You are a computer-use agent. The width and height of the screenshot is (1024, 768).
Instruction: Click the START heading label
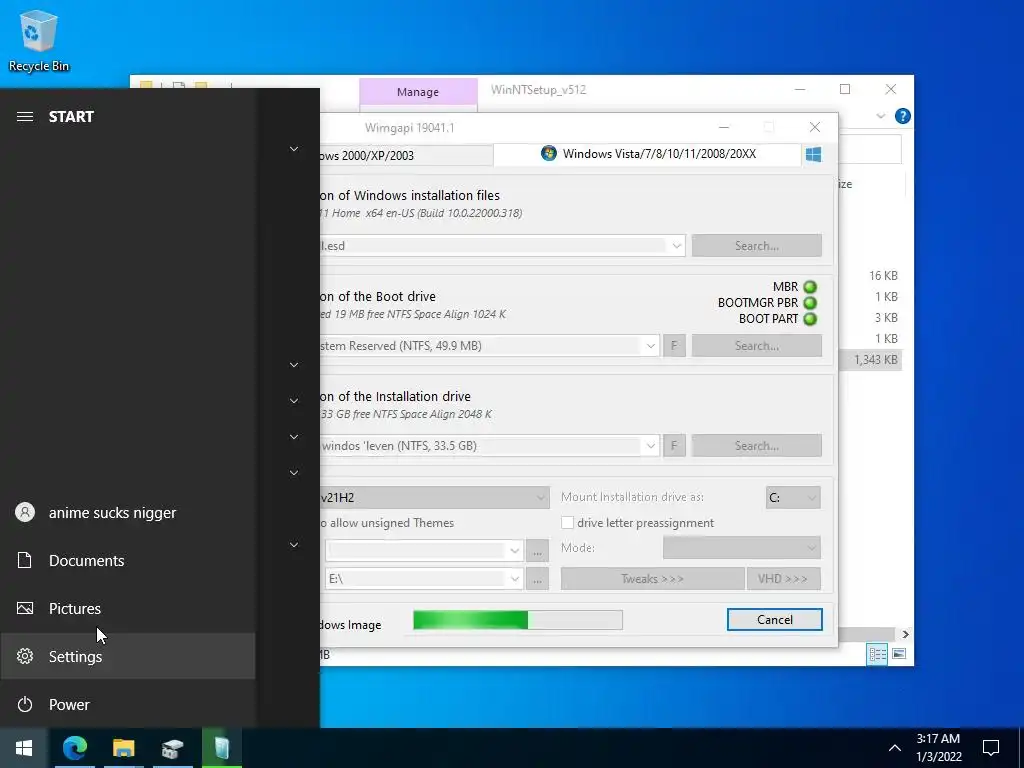tap(71, 117)
